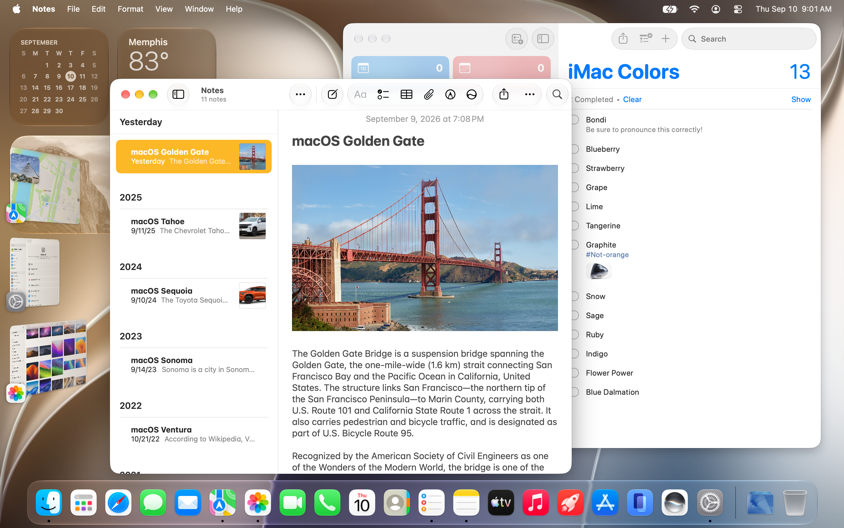Viewport: 844px width, 528px height.
Task: Click the calendar view icon in Reminders toolbar
Action: tap(517, 39)
